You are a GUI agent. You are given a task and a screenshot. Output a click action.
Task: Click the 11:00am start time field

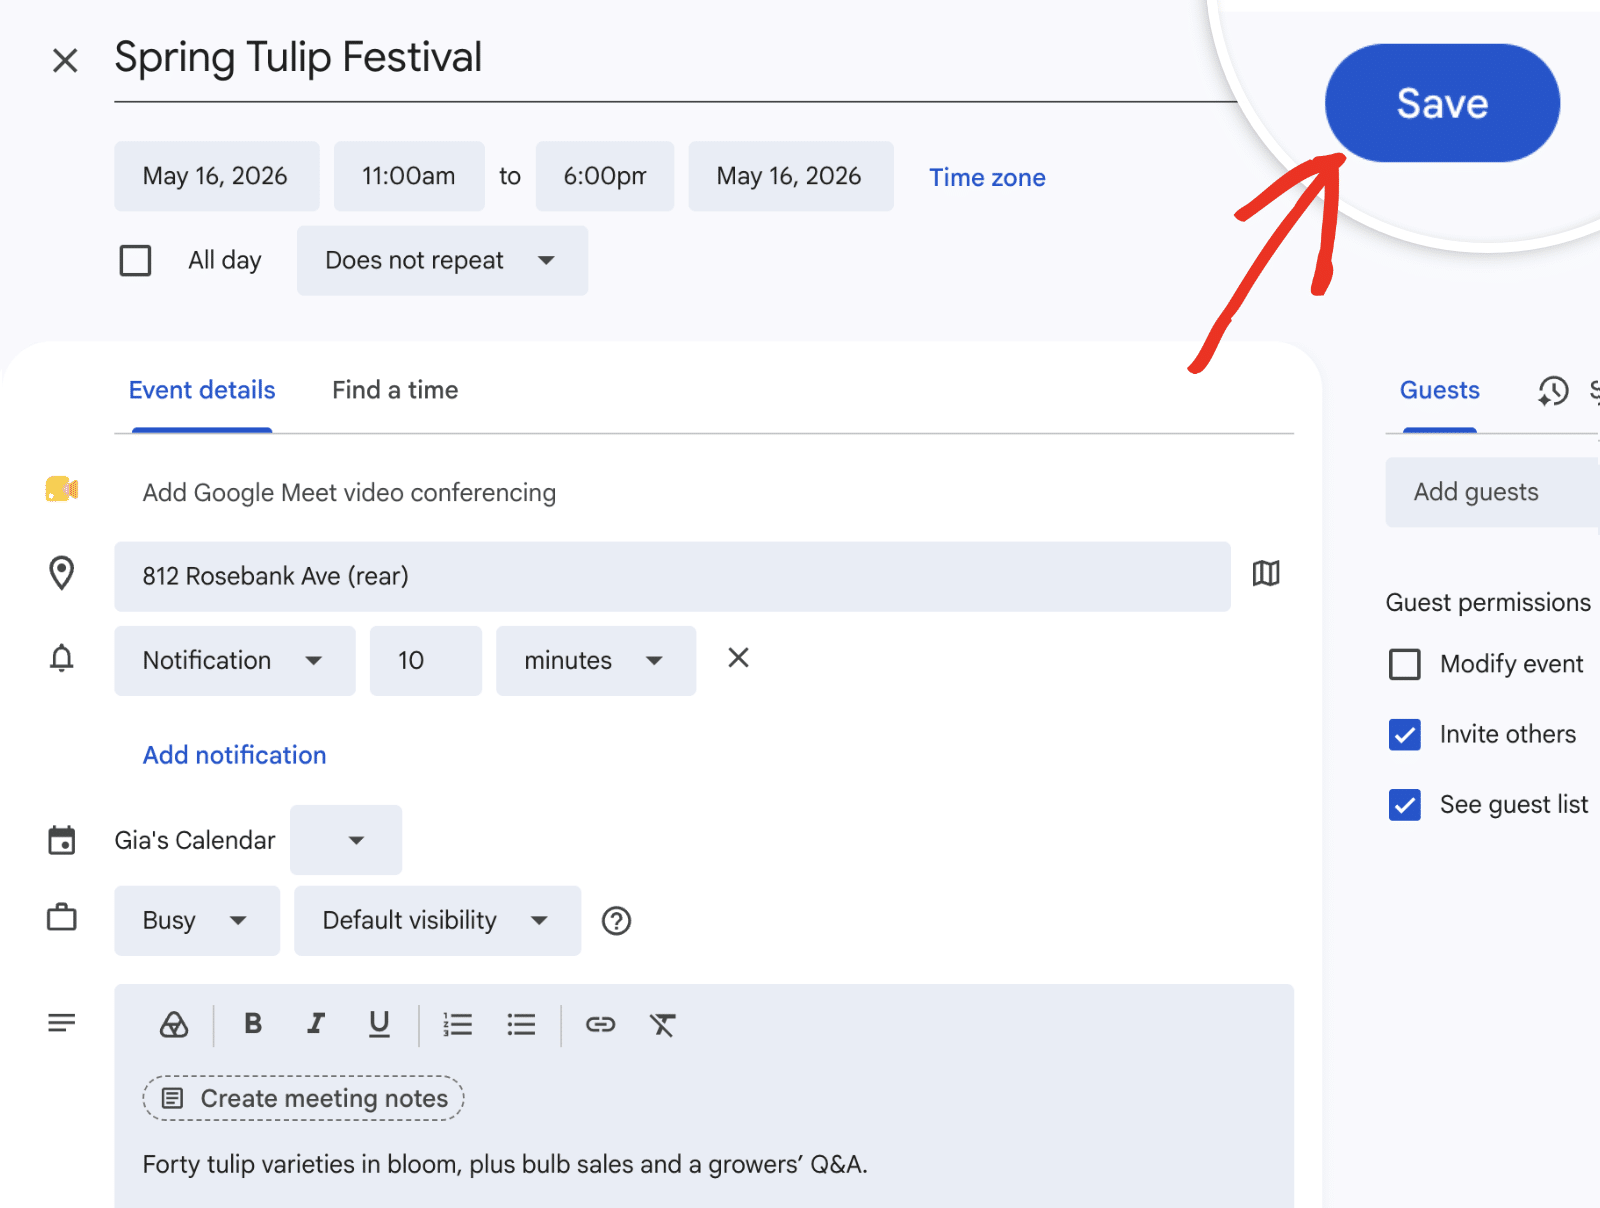pyautogui.click(x=409, y=176)
